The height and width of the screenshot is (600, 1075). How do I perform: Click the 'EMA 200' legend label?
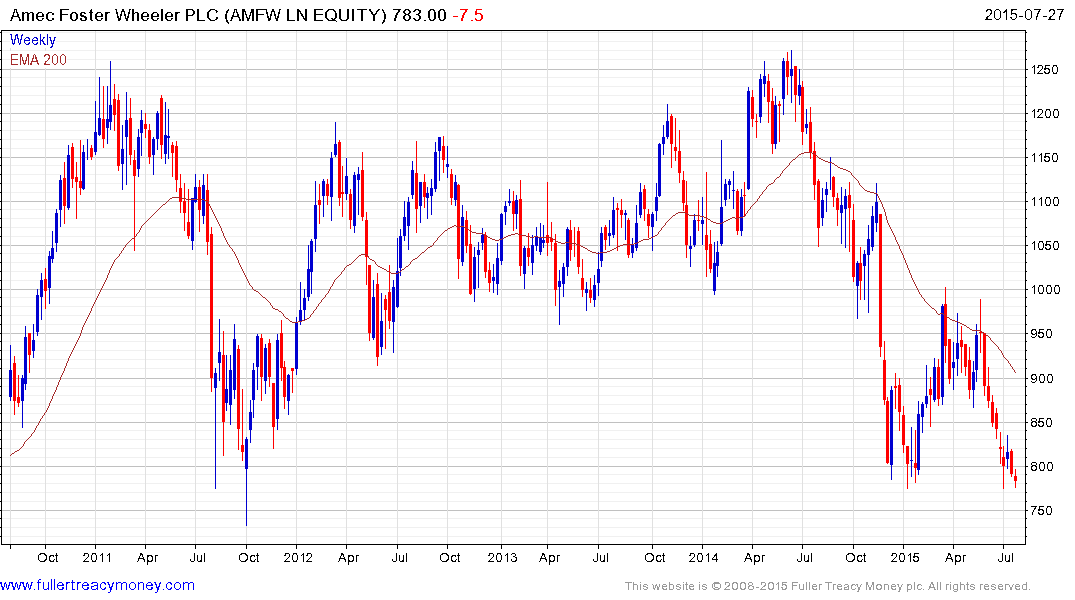(38, 60)
